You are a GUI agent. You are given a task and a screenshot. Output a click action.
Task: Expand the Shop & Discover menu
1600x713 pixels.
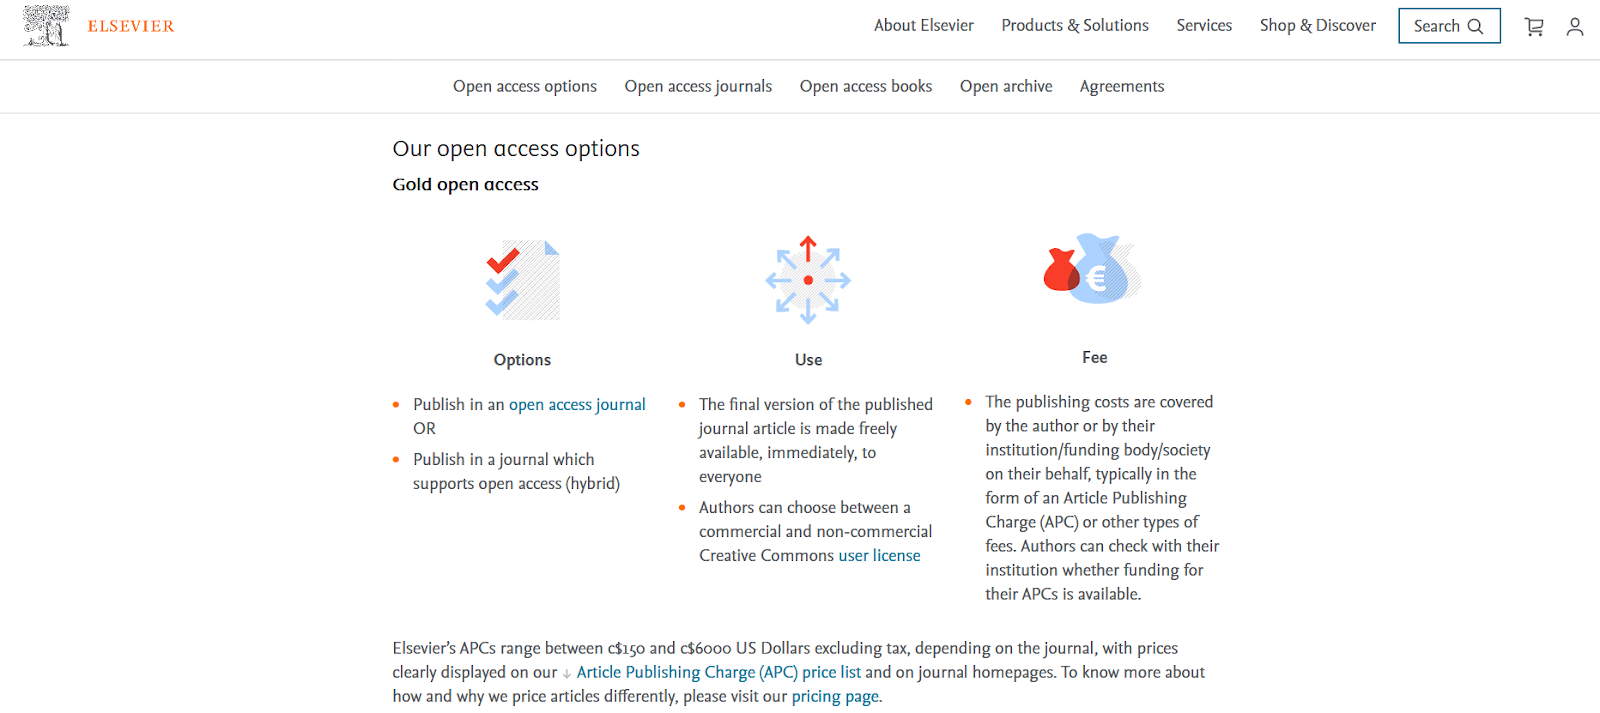pos(1318,26)
